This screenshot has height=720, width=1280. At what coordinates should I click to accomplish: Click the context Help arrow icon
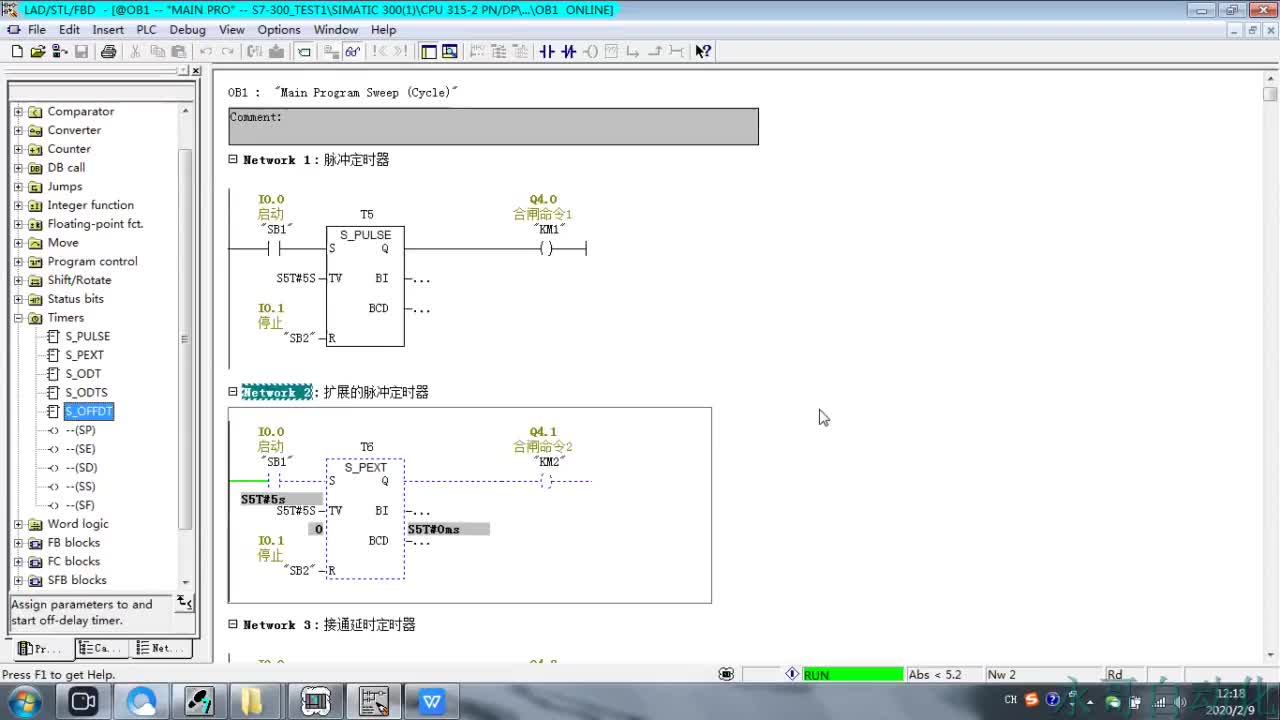(x=703, y=51)
